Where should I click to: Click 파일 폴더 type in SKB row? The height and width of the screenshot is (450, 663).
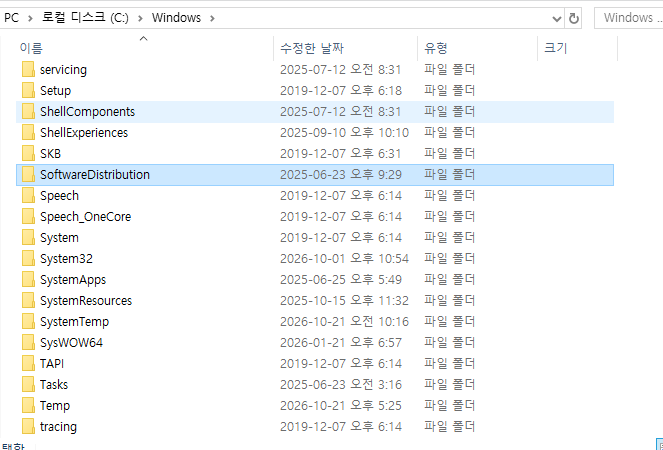tap(450, 154)
